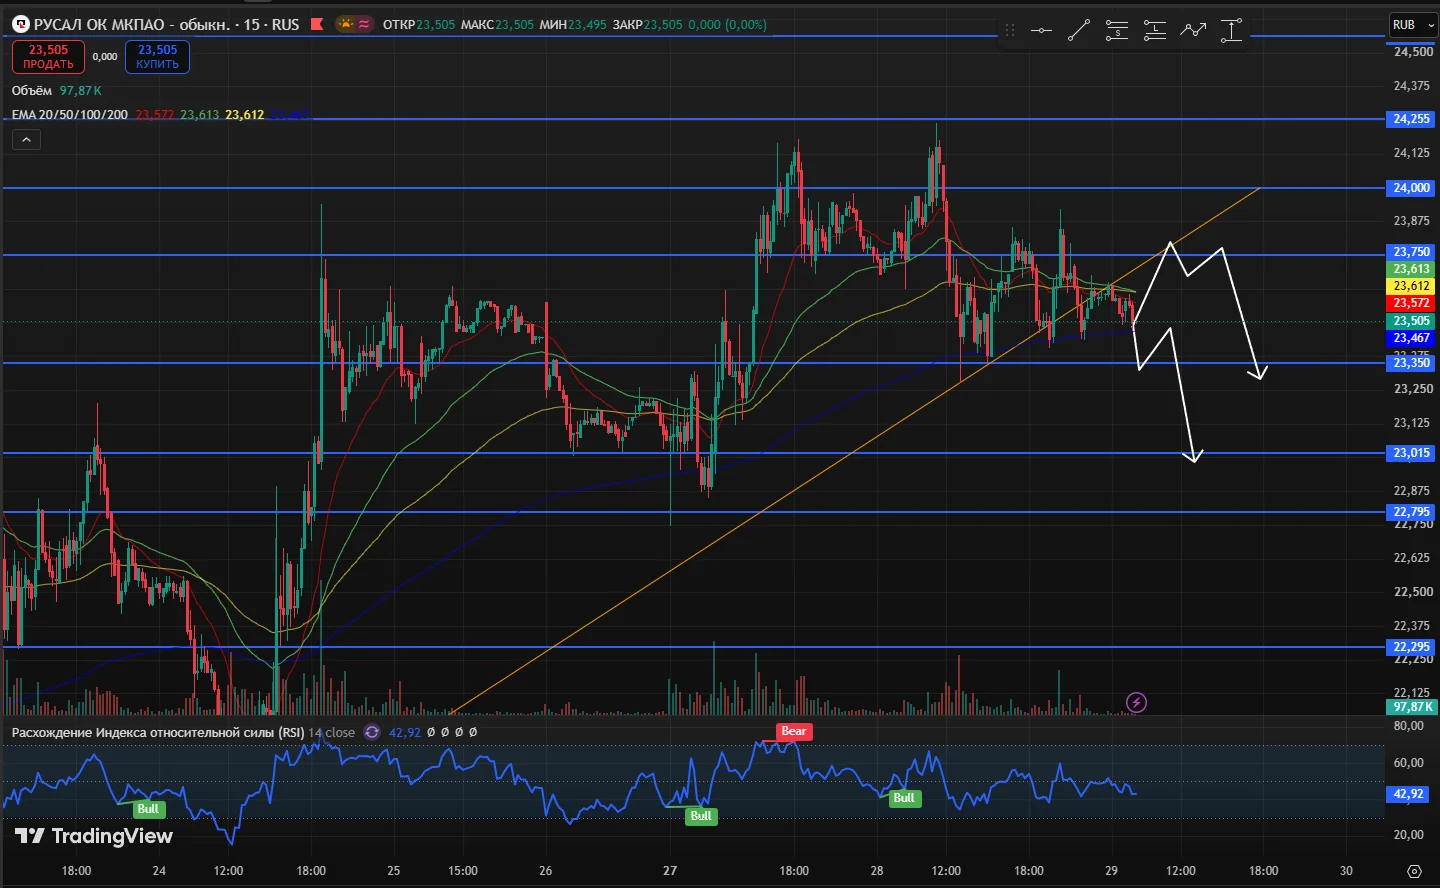
Task: Click the red flag icon beside RUS
Action: (x=317, y=24)
